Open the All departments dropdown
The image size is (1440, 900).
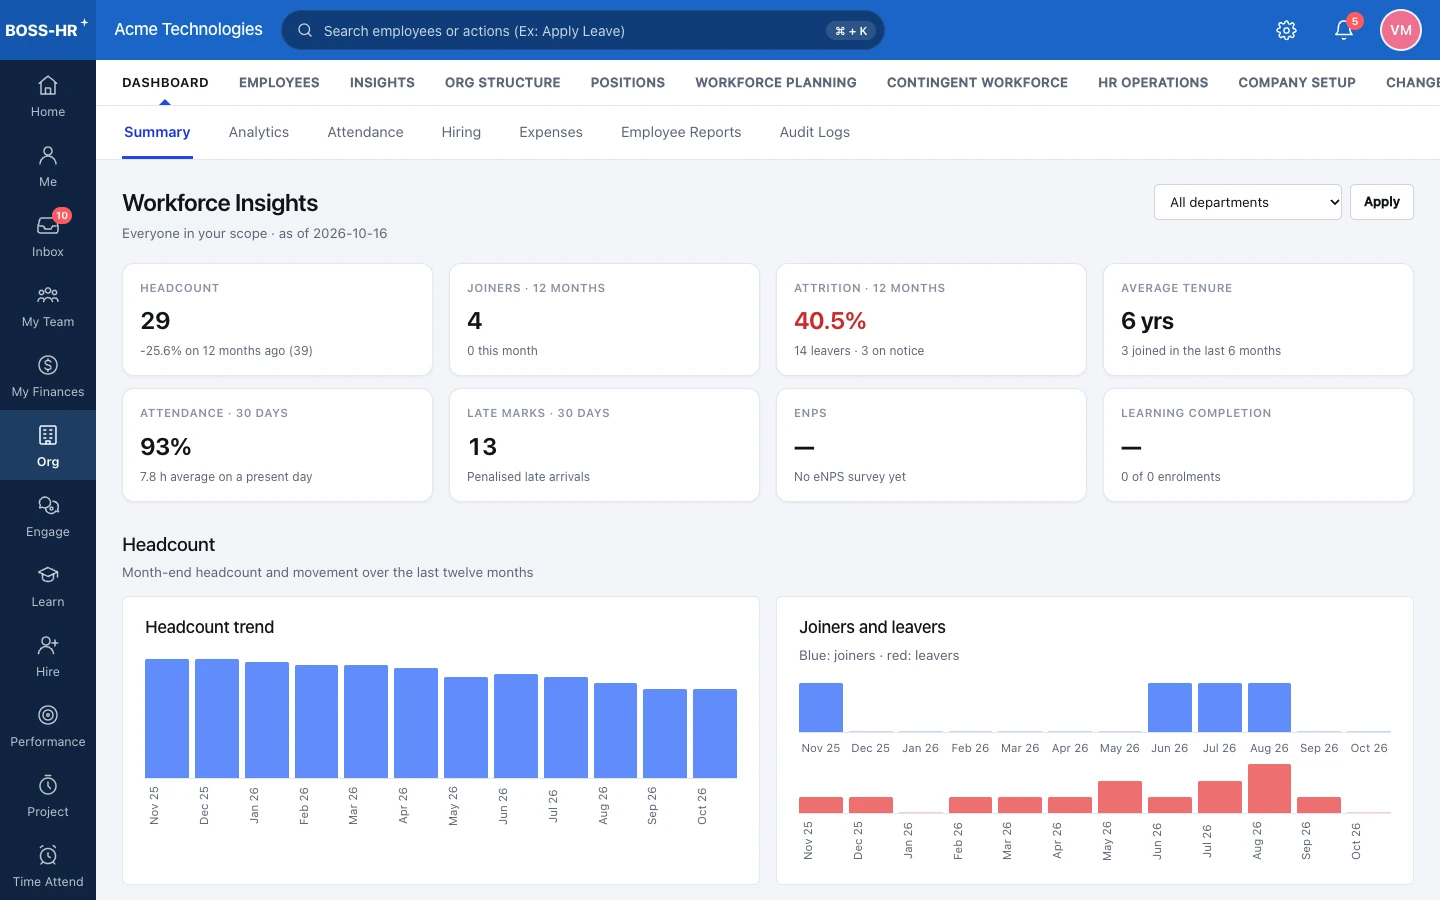1247,202
